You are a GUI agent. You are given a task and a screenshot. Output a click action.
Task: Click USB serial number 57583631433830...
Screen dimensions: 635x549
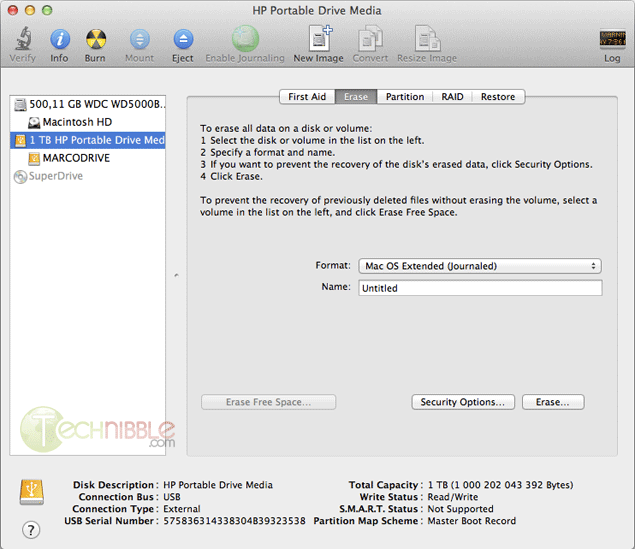234,521
